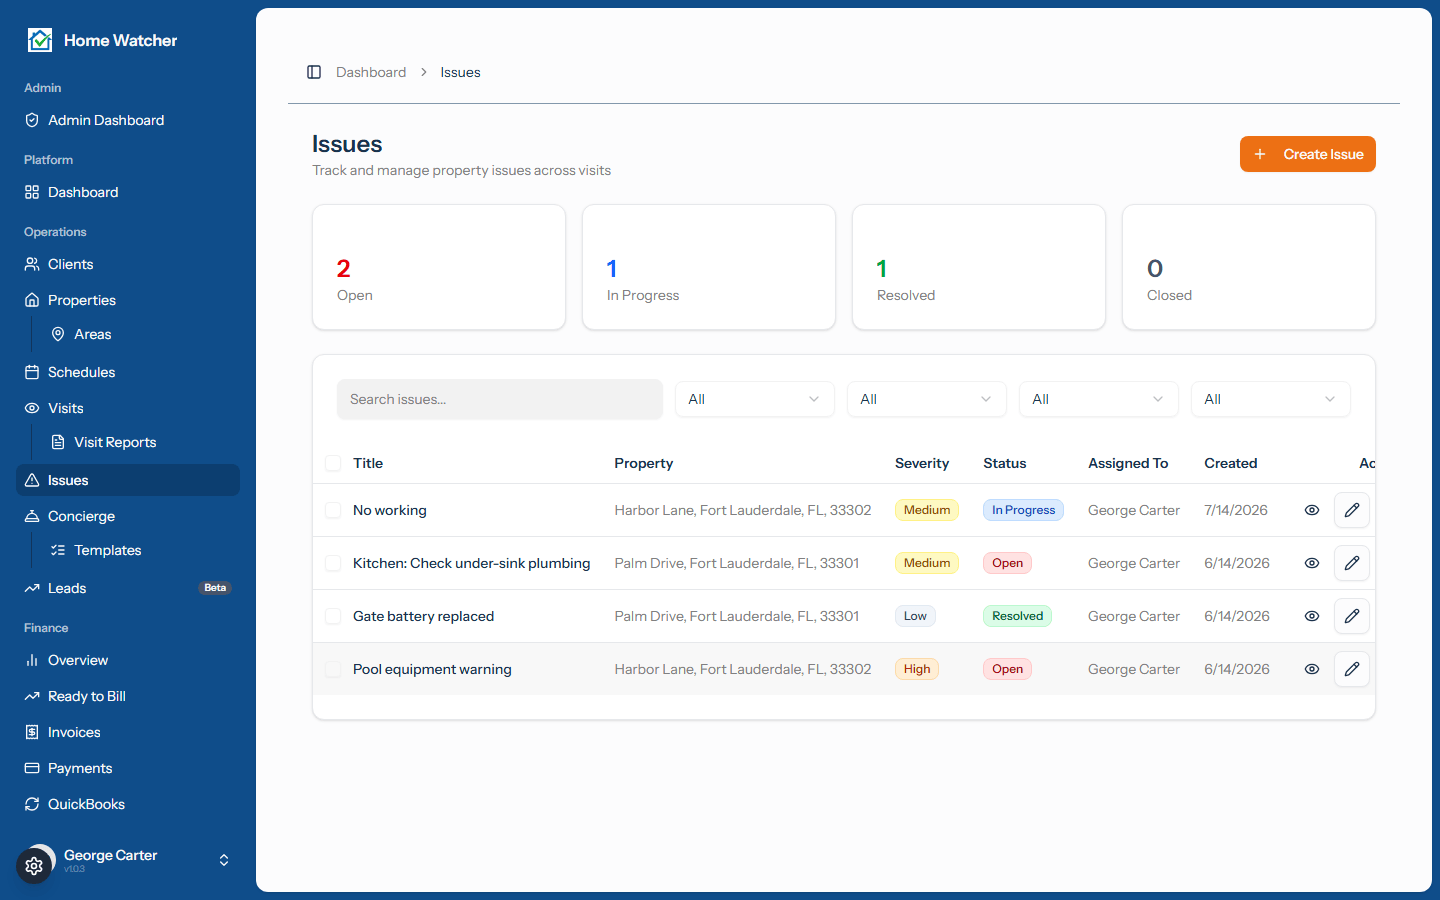Click the Status column header
The image size is (1440, 900).
1005,463
